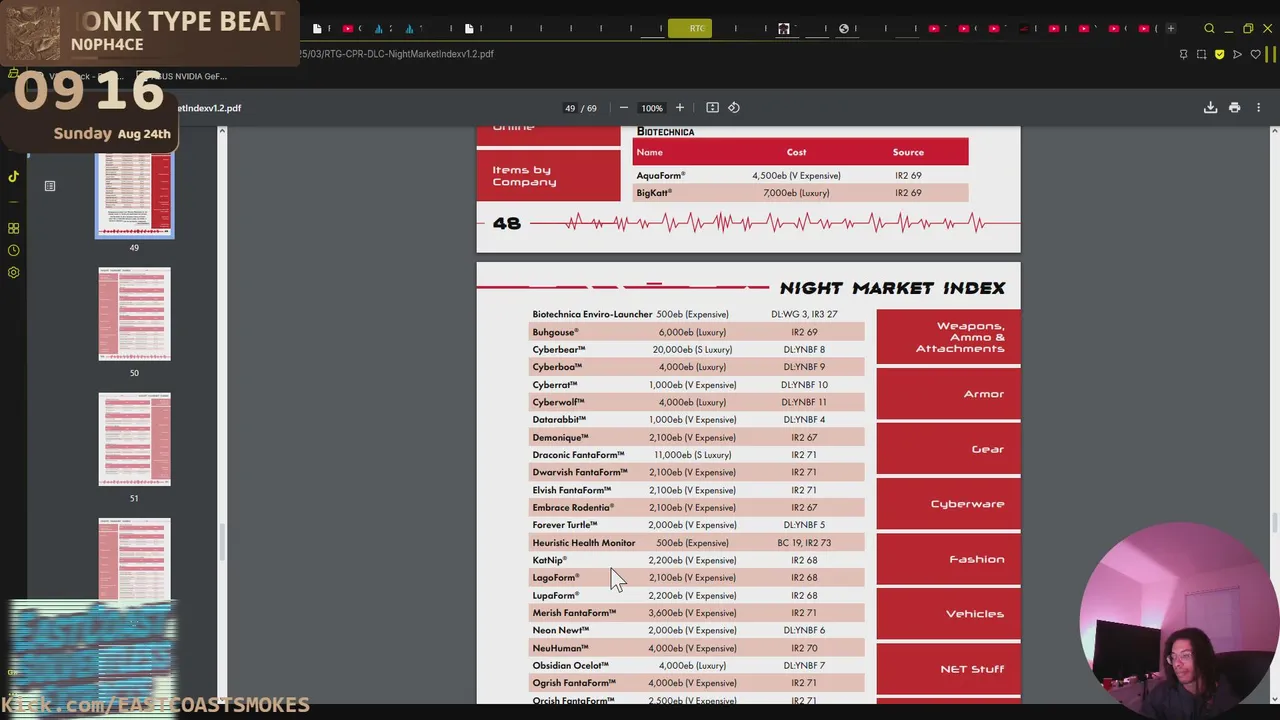Click the AquaForm table row name
Image resolution: width=1280 pixels, height=720 pixels.
click(x=660, y=176)
